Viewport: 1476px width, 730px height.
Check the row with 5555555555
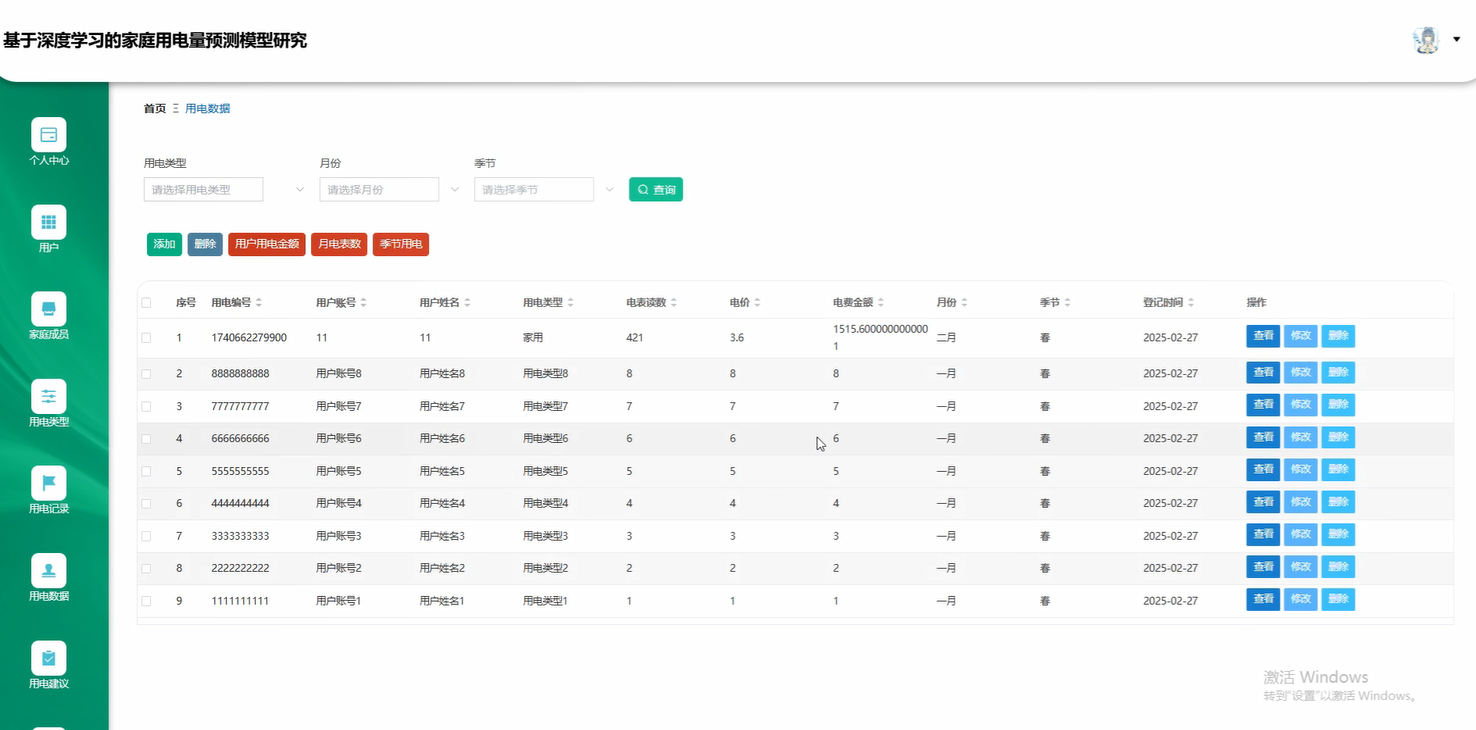(147, 471)
